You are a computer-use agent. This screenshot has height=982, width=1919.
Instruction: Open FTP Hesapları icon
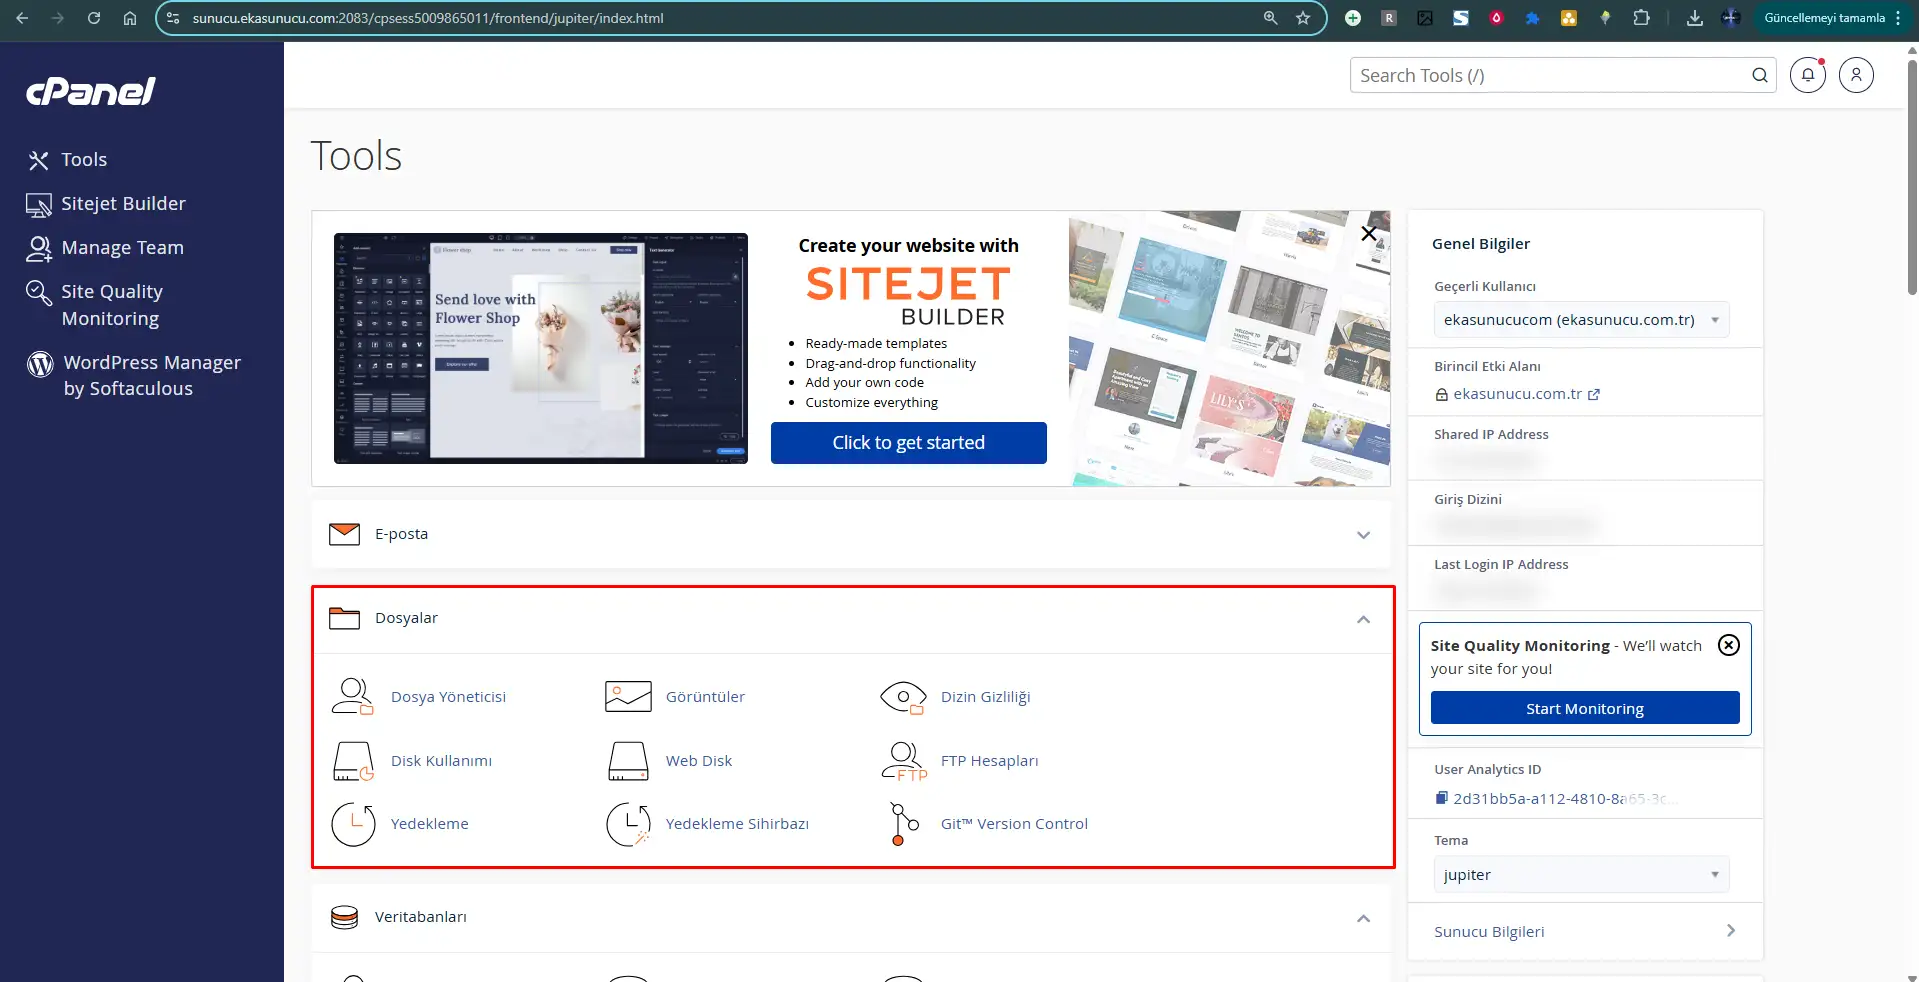[x=903, y=761]
